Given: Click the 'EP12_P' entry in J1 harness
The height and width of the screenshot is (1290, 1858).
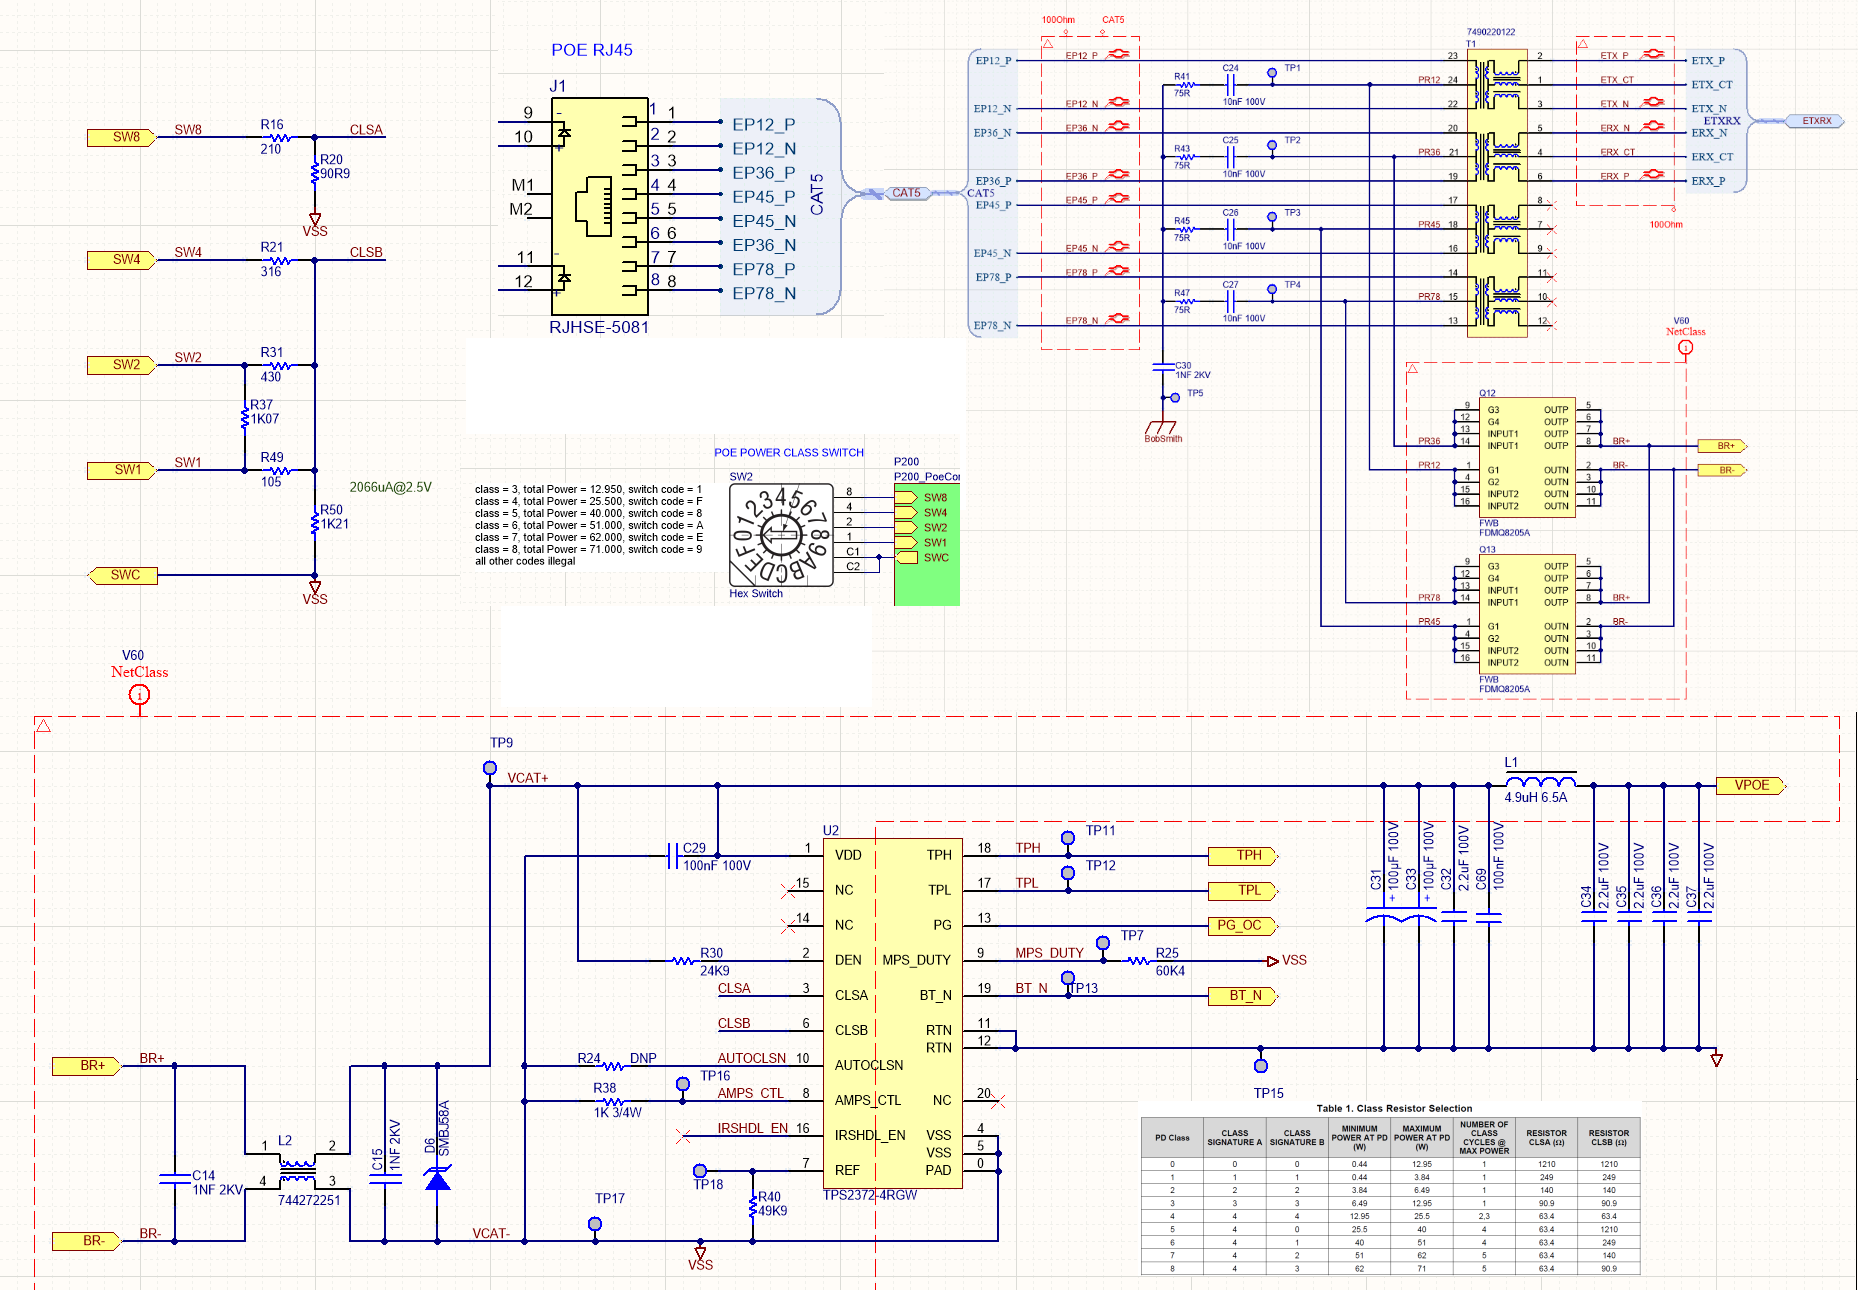Looking at the screenshot, I should click(764, 125).
